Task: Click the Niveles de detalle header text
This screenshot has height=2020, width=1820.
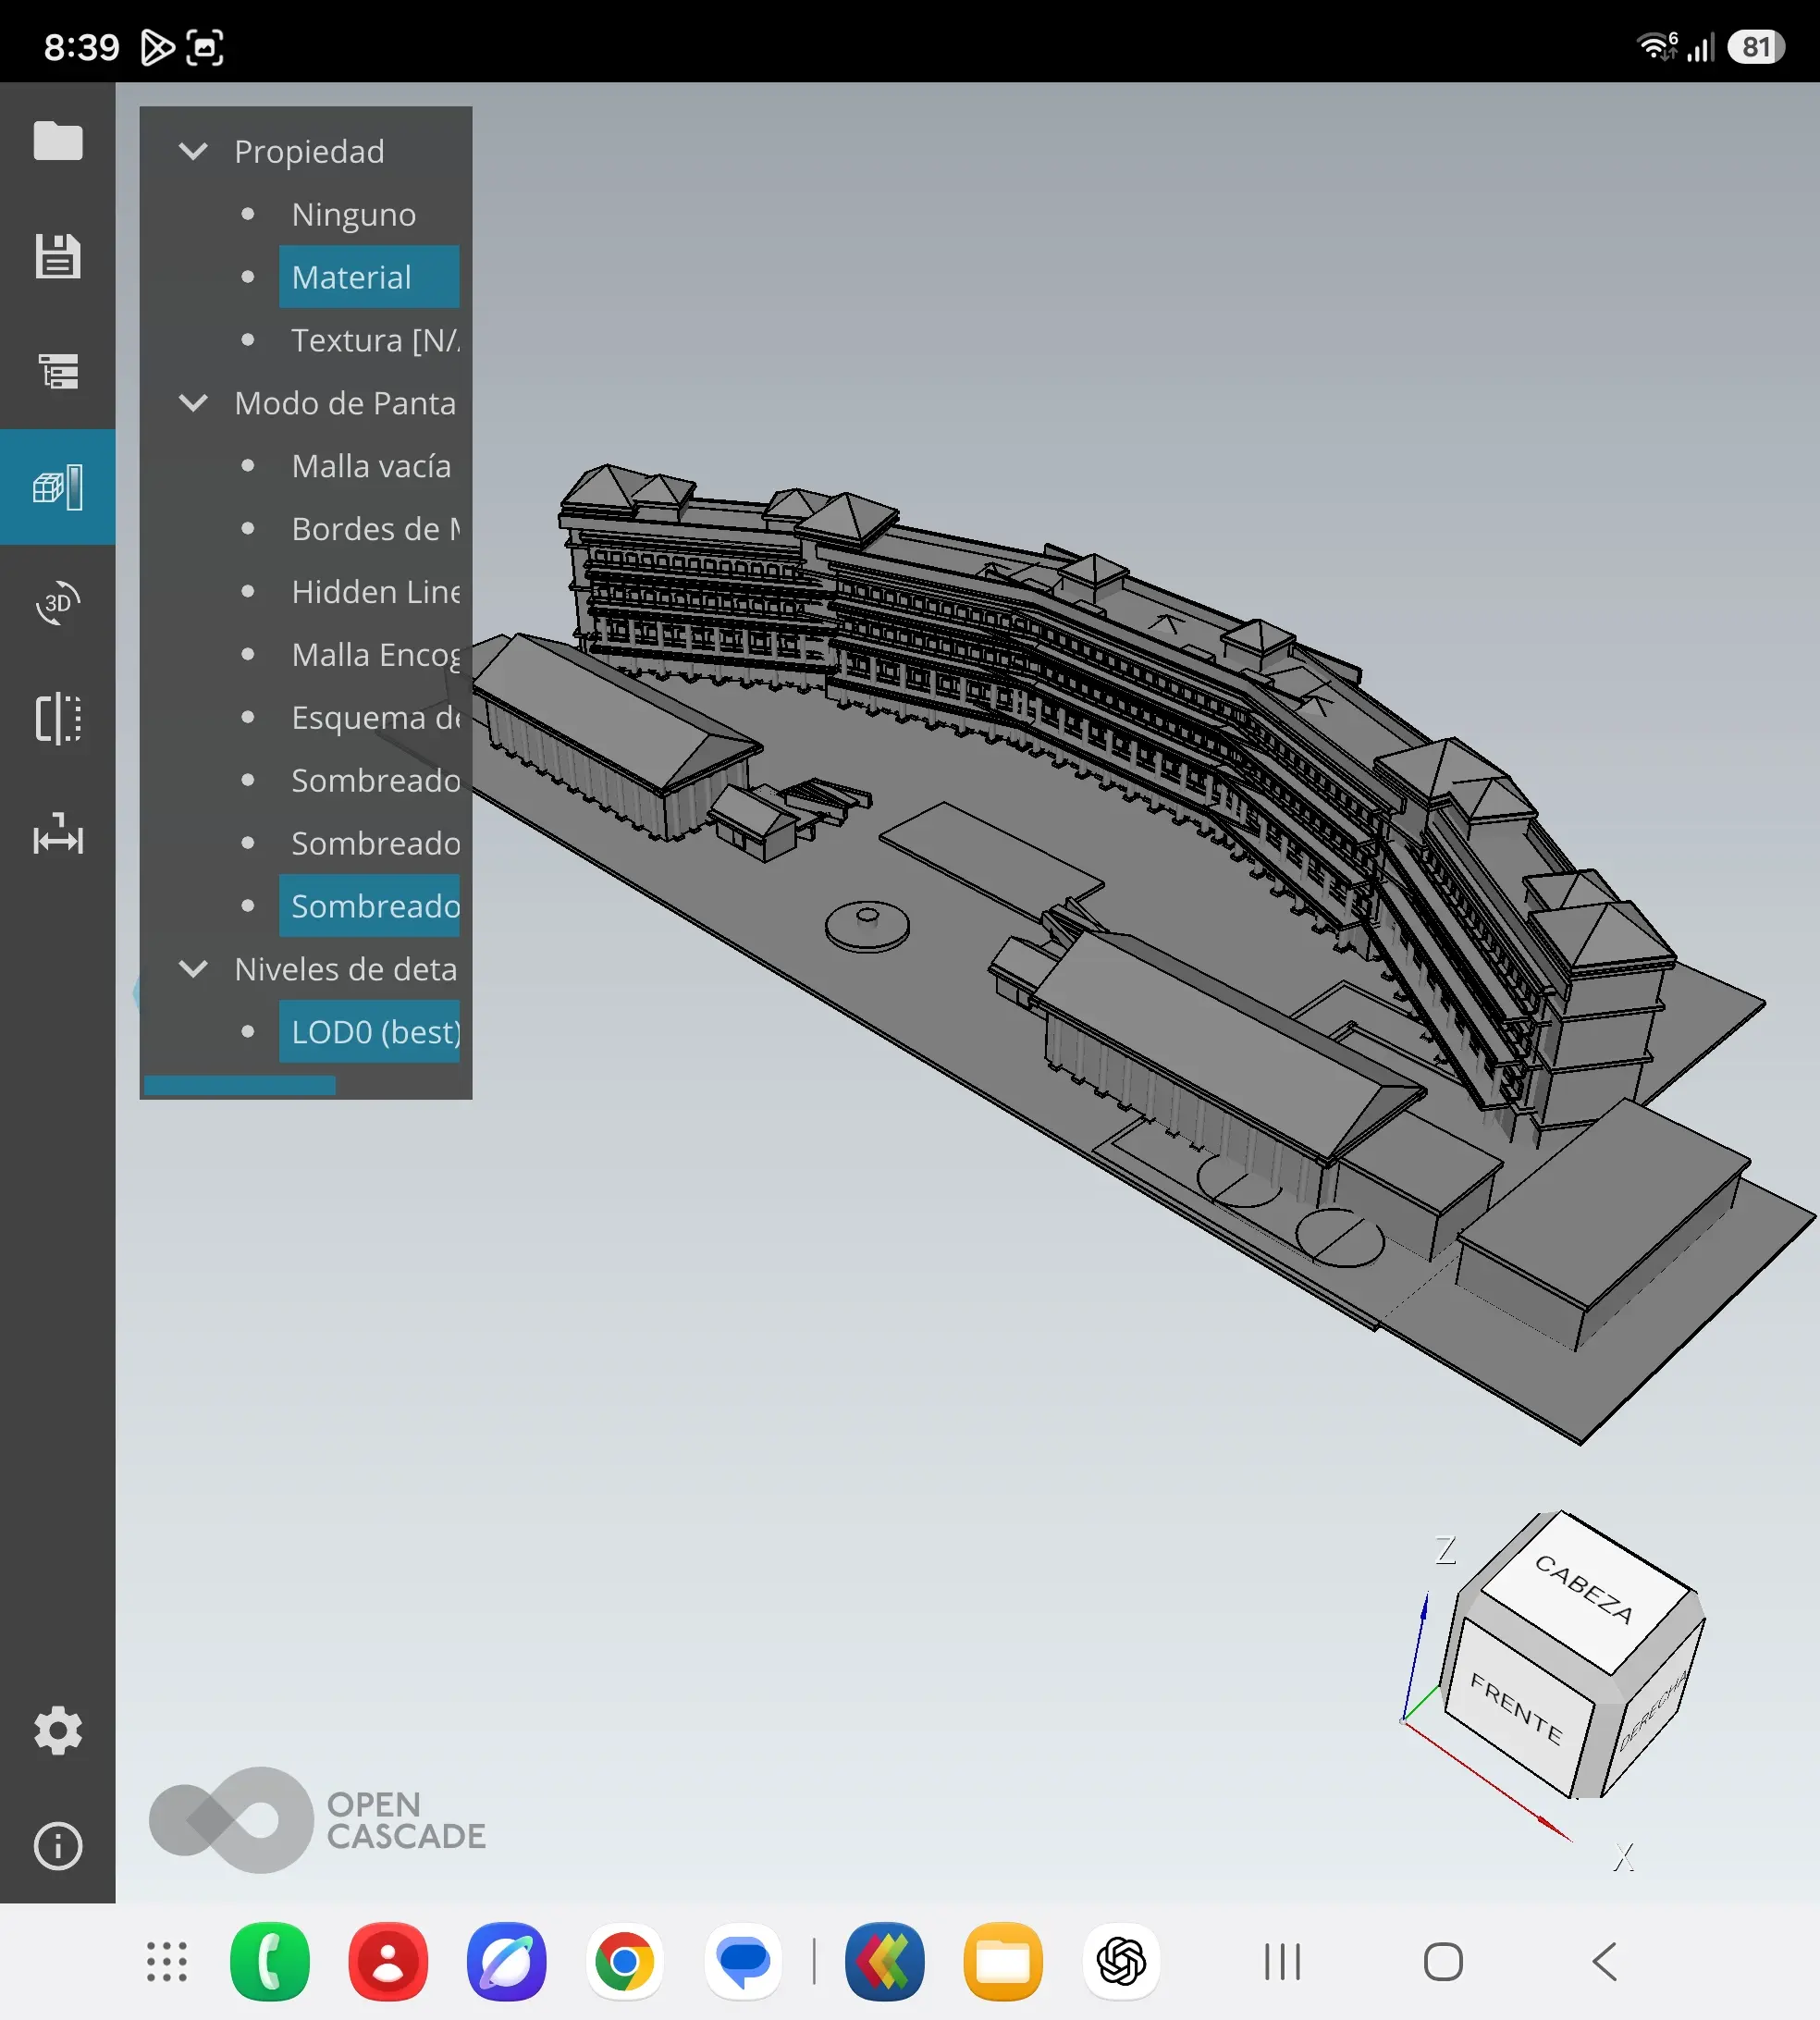Action: (346, 969)
